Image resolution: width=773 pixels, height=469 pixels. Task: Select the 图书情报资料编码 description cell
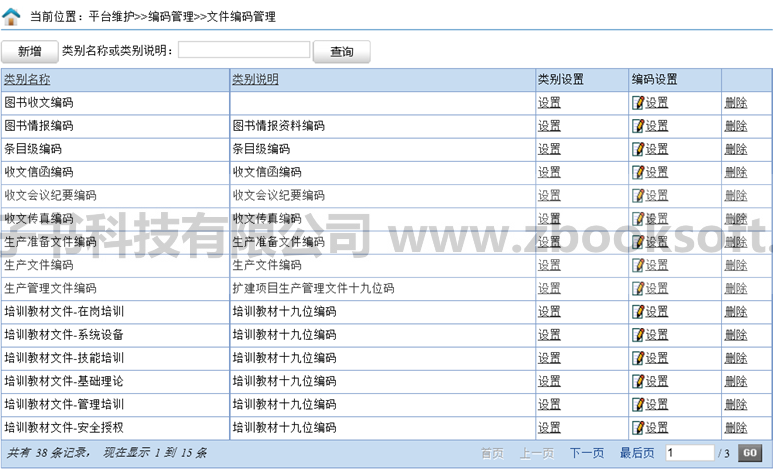point(383,126)
